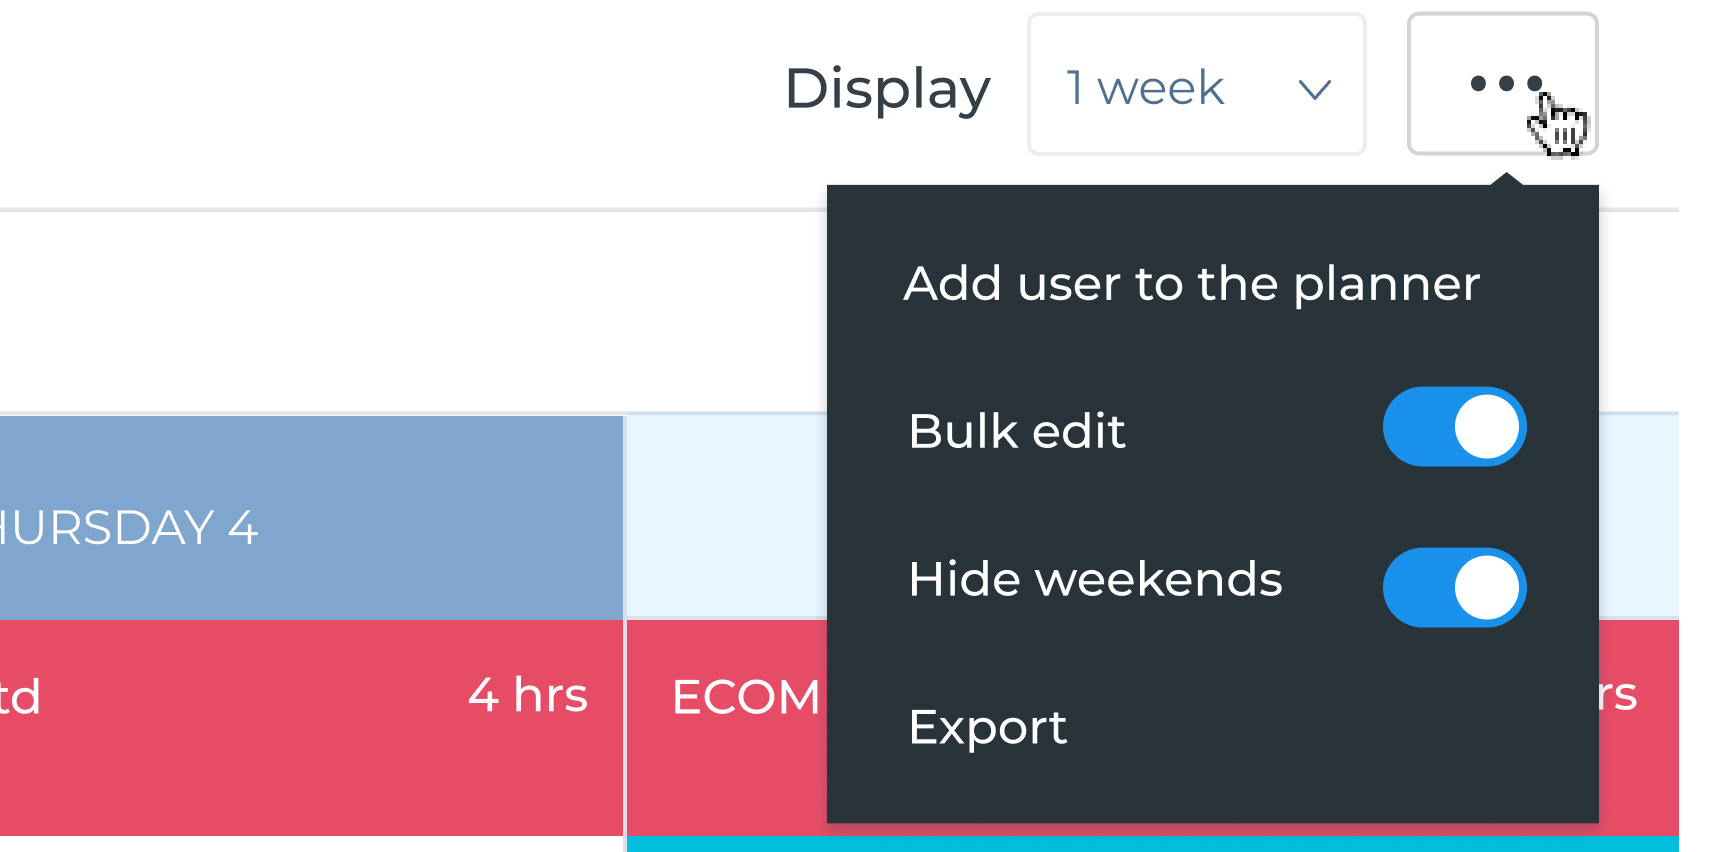This screenshot has width=1710, height=852.
Task: Select "Add user to the planner"
Action: (x=1191, y=284)
